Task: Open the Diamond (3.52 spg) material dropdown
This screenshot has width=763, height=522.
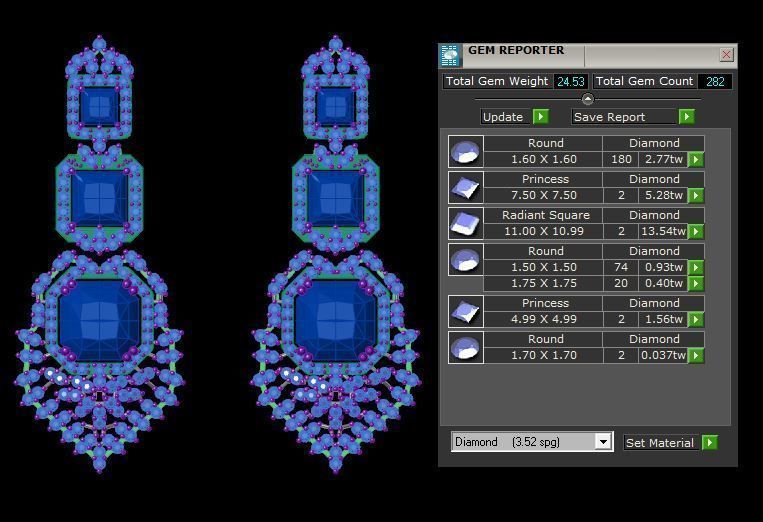Action: point(603,442)
